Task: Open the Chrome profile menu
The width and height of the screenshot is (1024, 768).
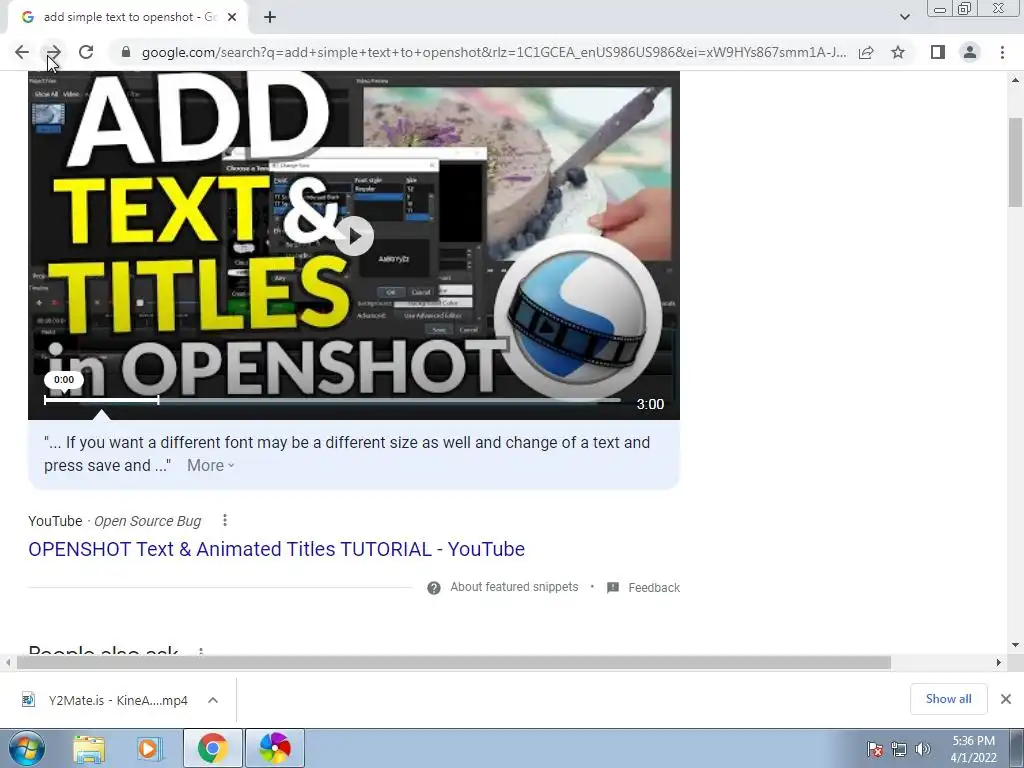Action: [970, 52]
